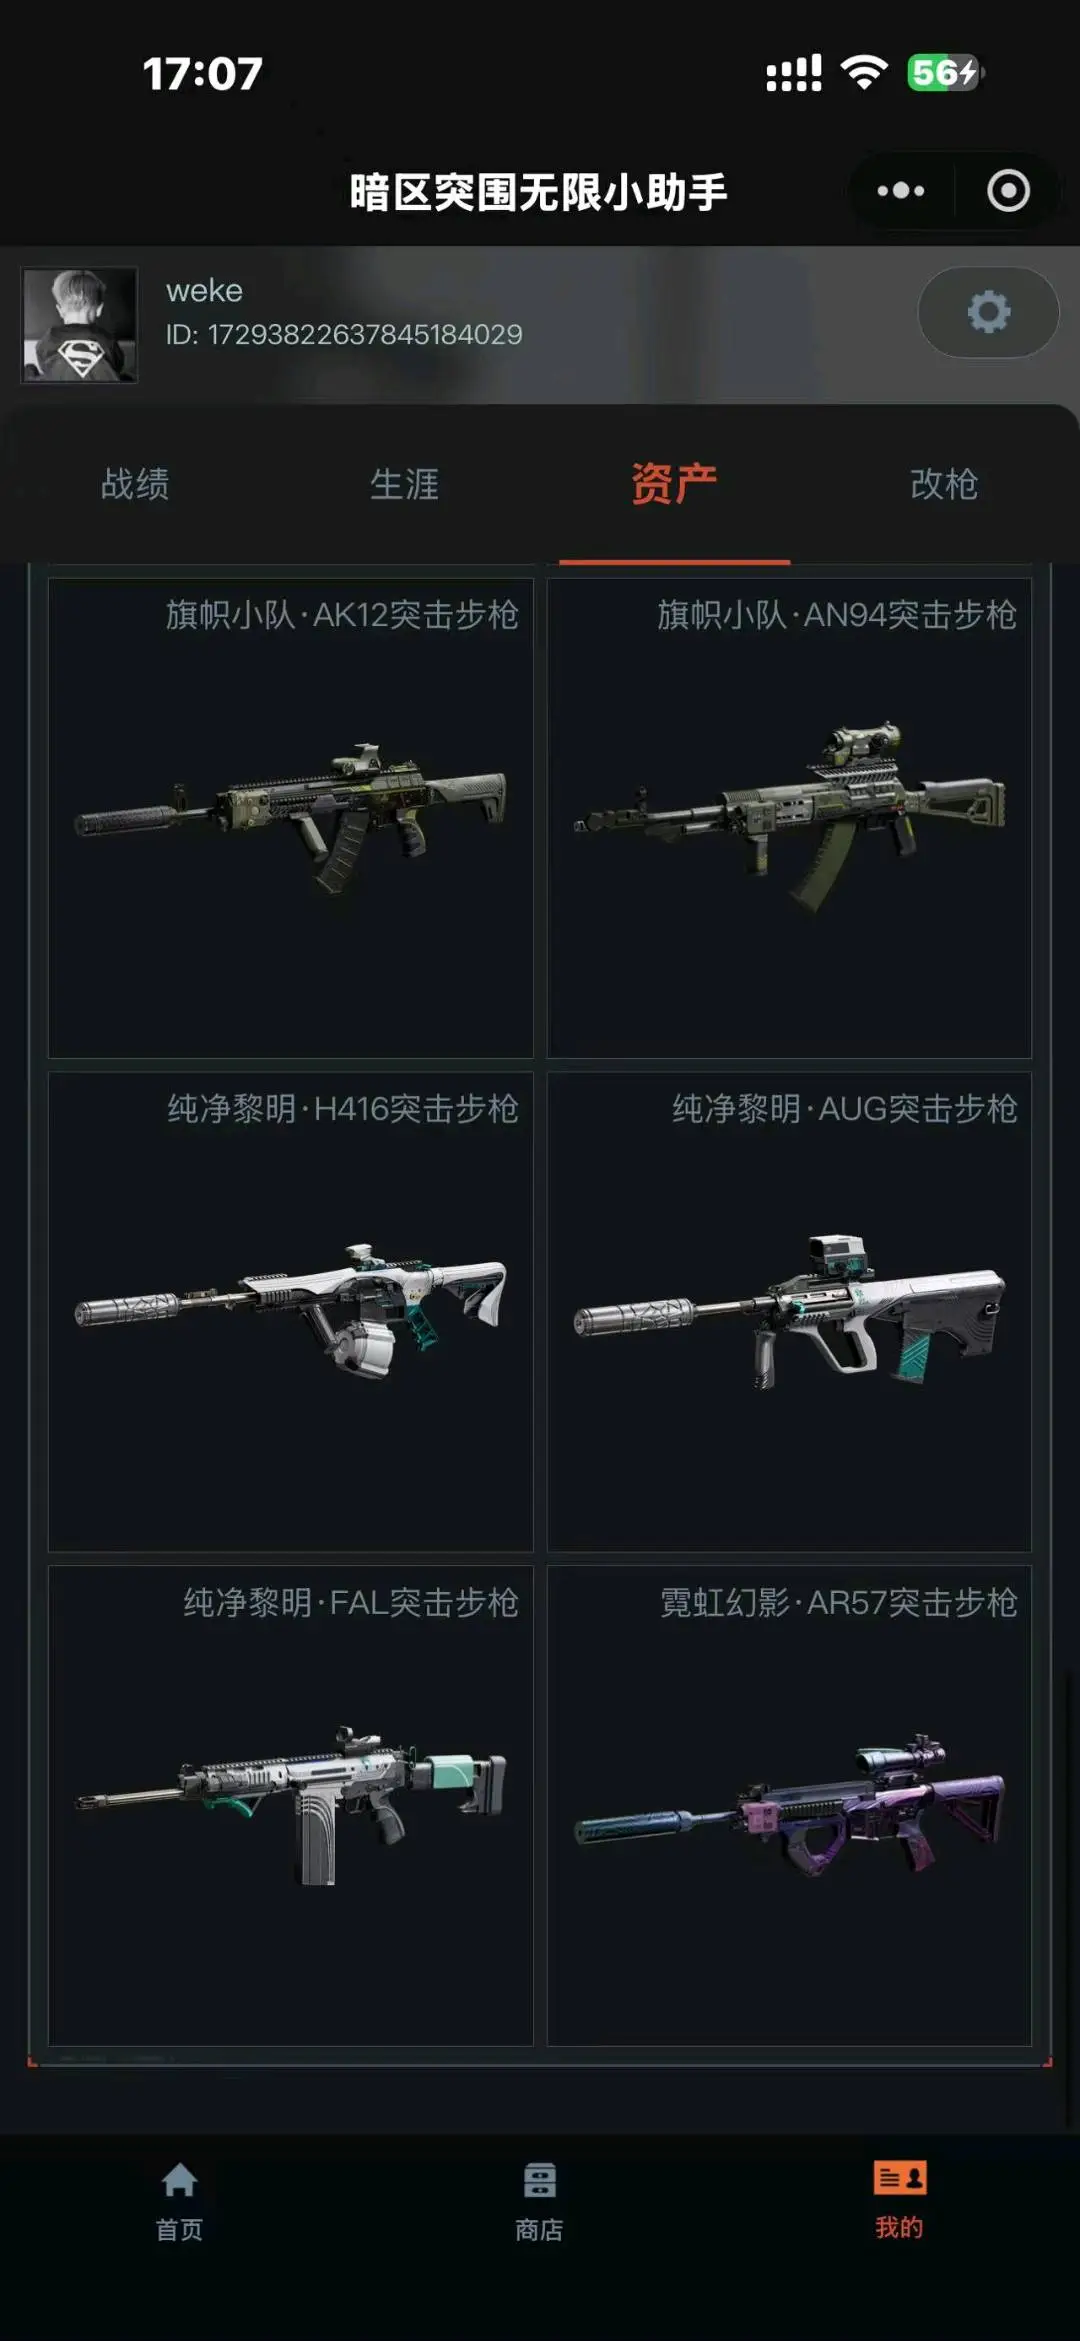The height and width of the screenshot is (2341, 1080).
Task: Select 霓虹幻影·AR57突击步枪 skin card
Action: tap(789, 1806)
